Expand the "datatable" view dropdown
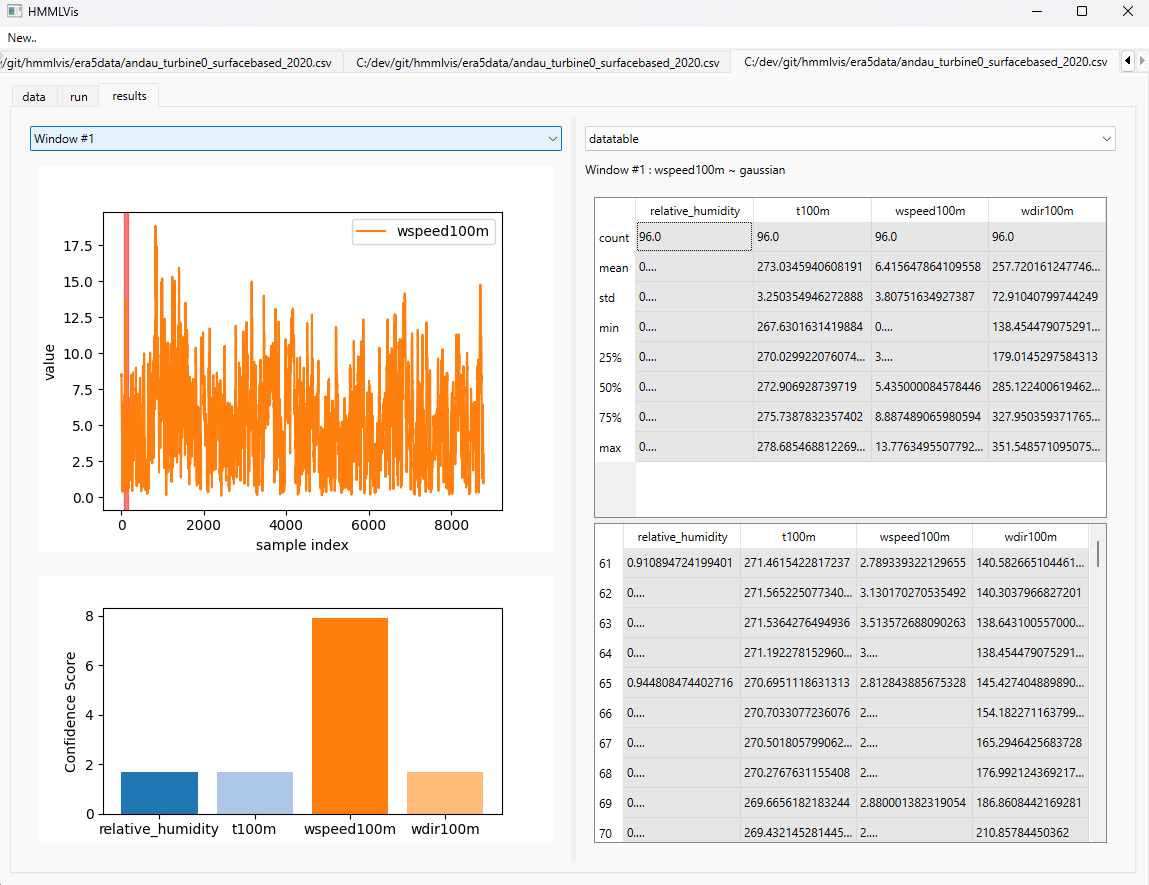Screen dimensions: 1149x885 click(849, 139)
